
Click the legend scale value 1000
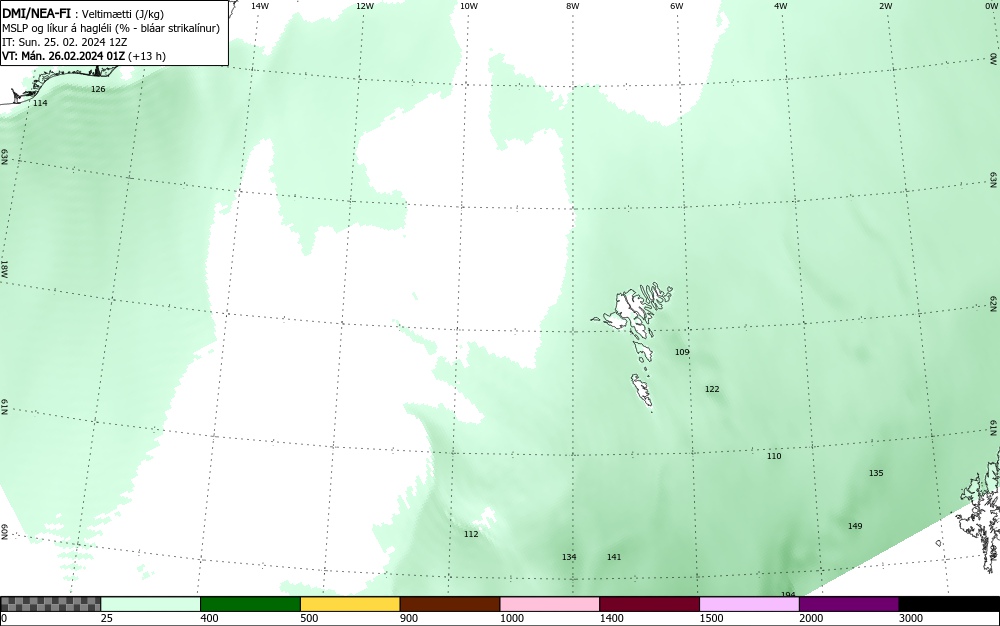click(x=511, y=618)
